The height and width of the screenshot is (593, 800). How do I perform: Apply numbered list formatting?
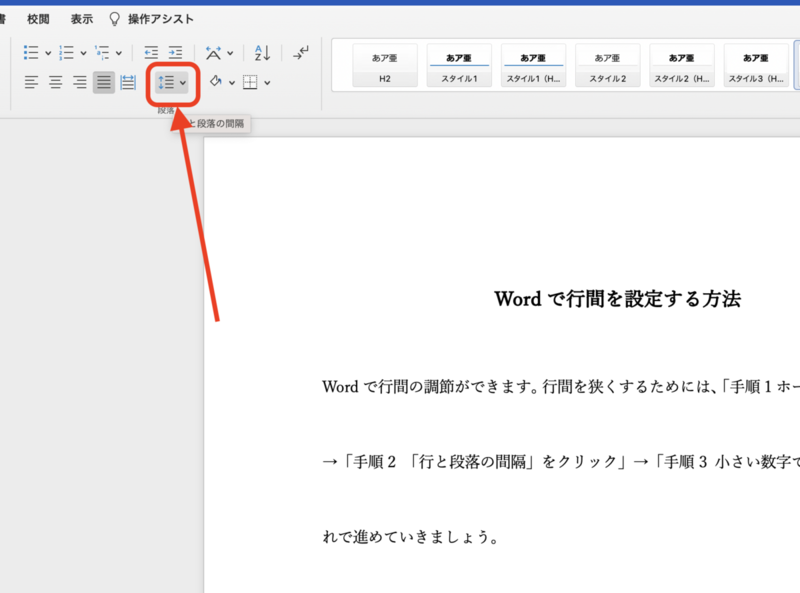point(64,52)
